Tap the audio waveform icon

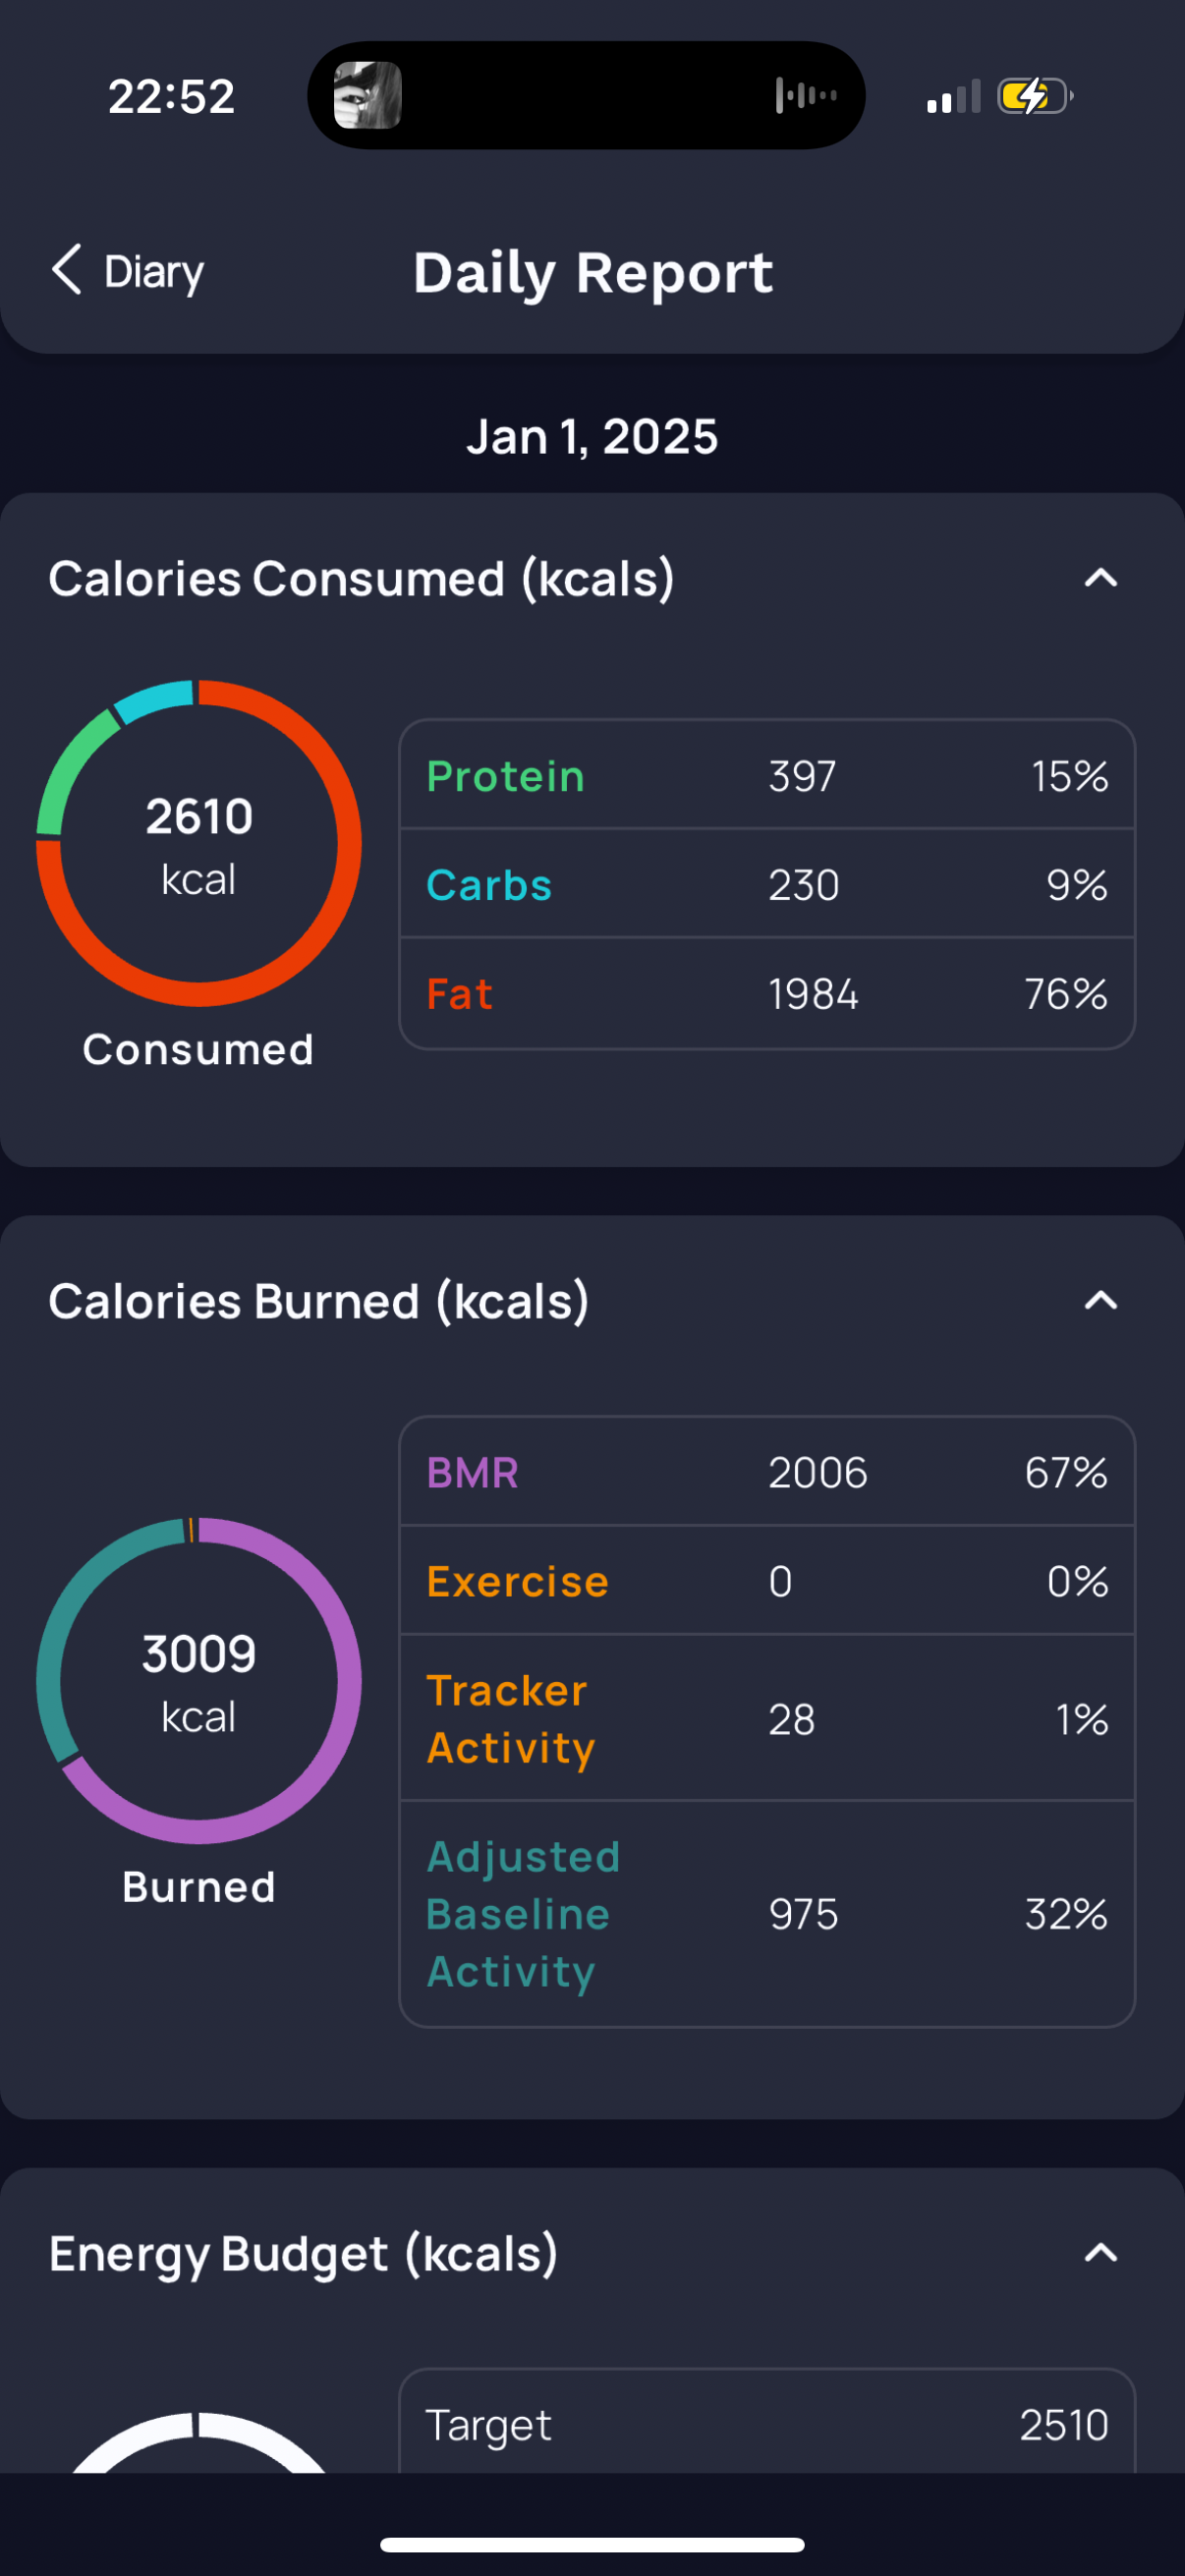point(805,96)
